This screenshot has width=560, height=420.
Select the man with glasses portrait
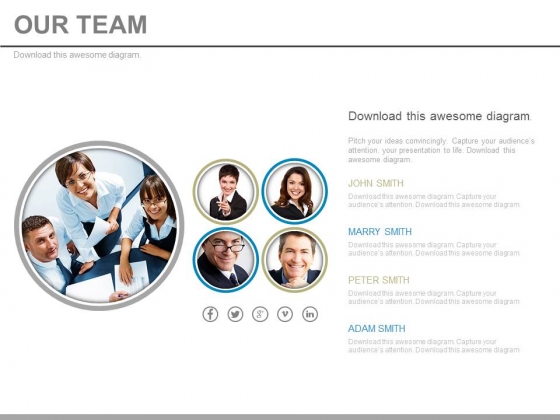[226, 260]
